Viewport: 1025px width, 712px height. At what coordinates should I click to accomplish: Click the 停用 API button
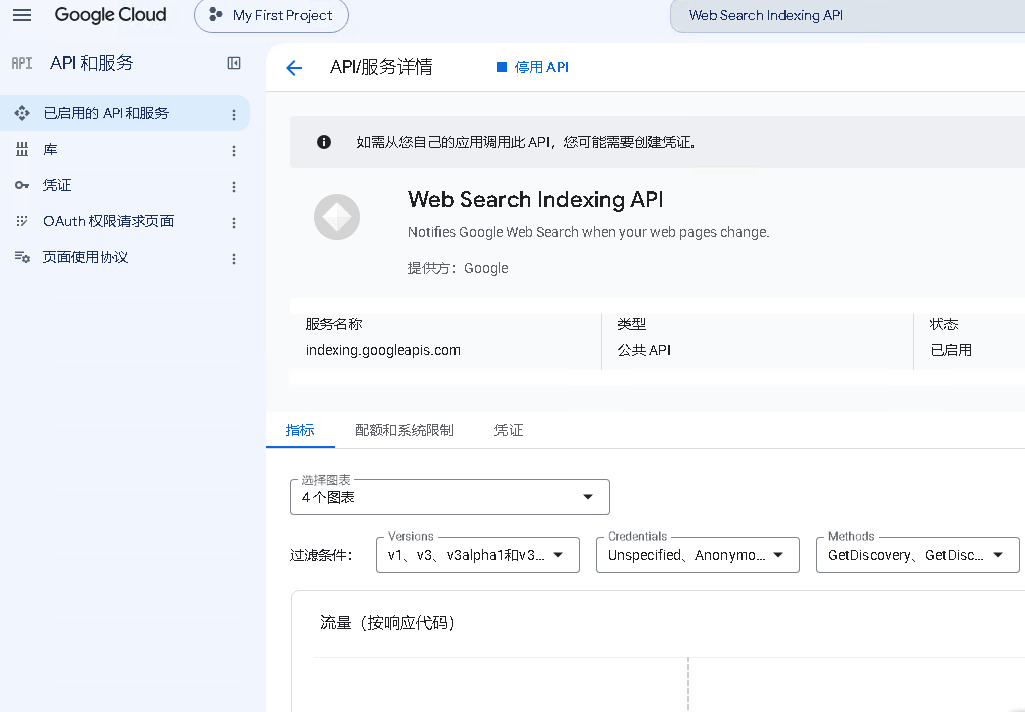(533, 67)
